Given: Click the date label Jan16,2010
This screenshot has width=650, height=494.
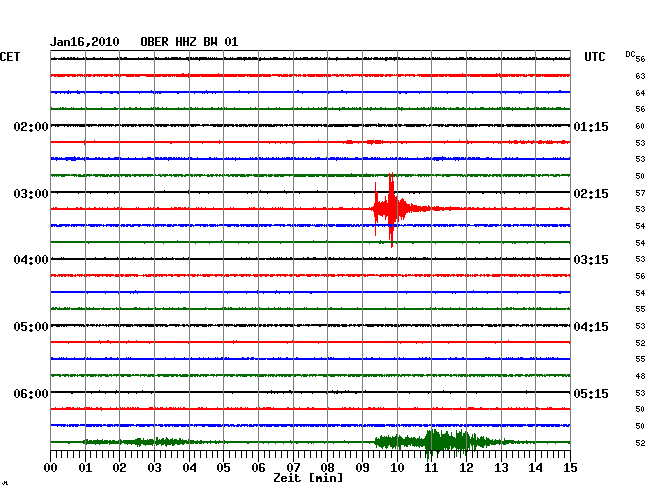Looking at the screenshot, I should click(x=85, y=42).
